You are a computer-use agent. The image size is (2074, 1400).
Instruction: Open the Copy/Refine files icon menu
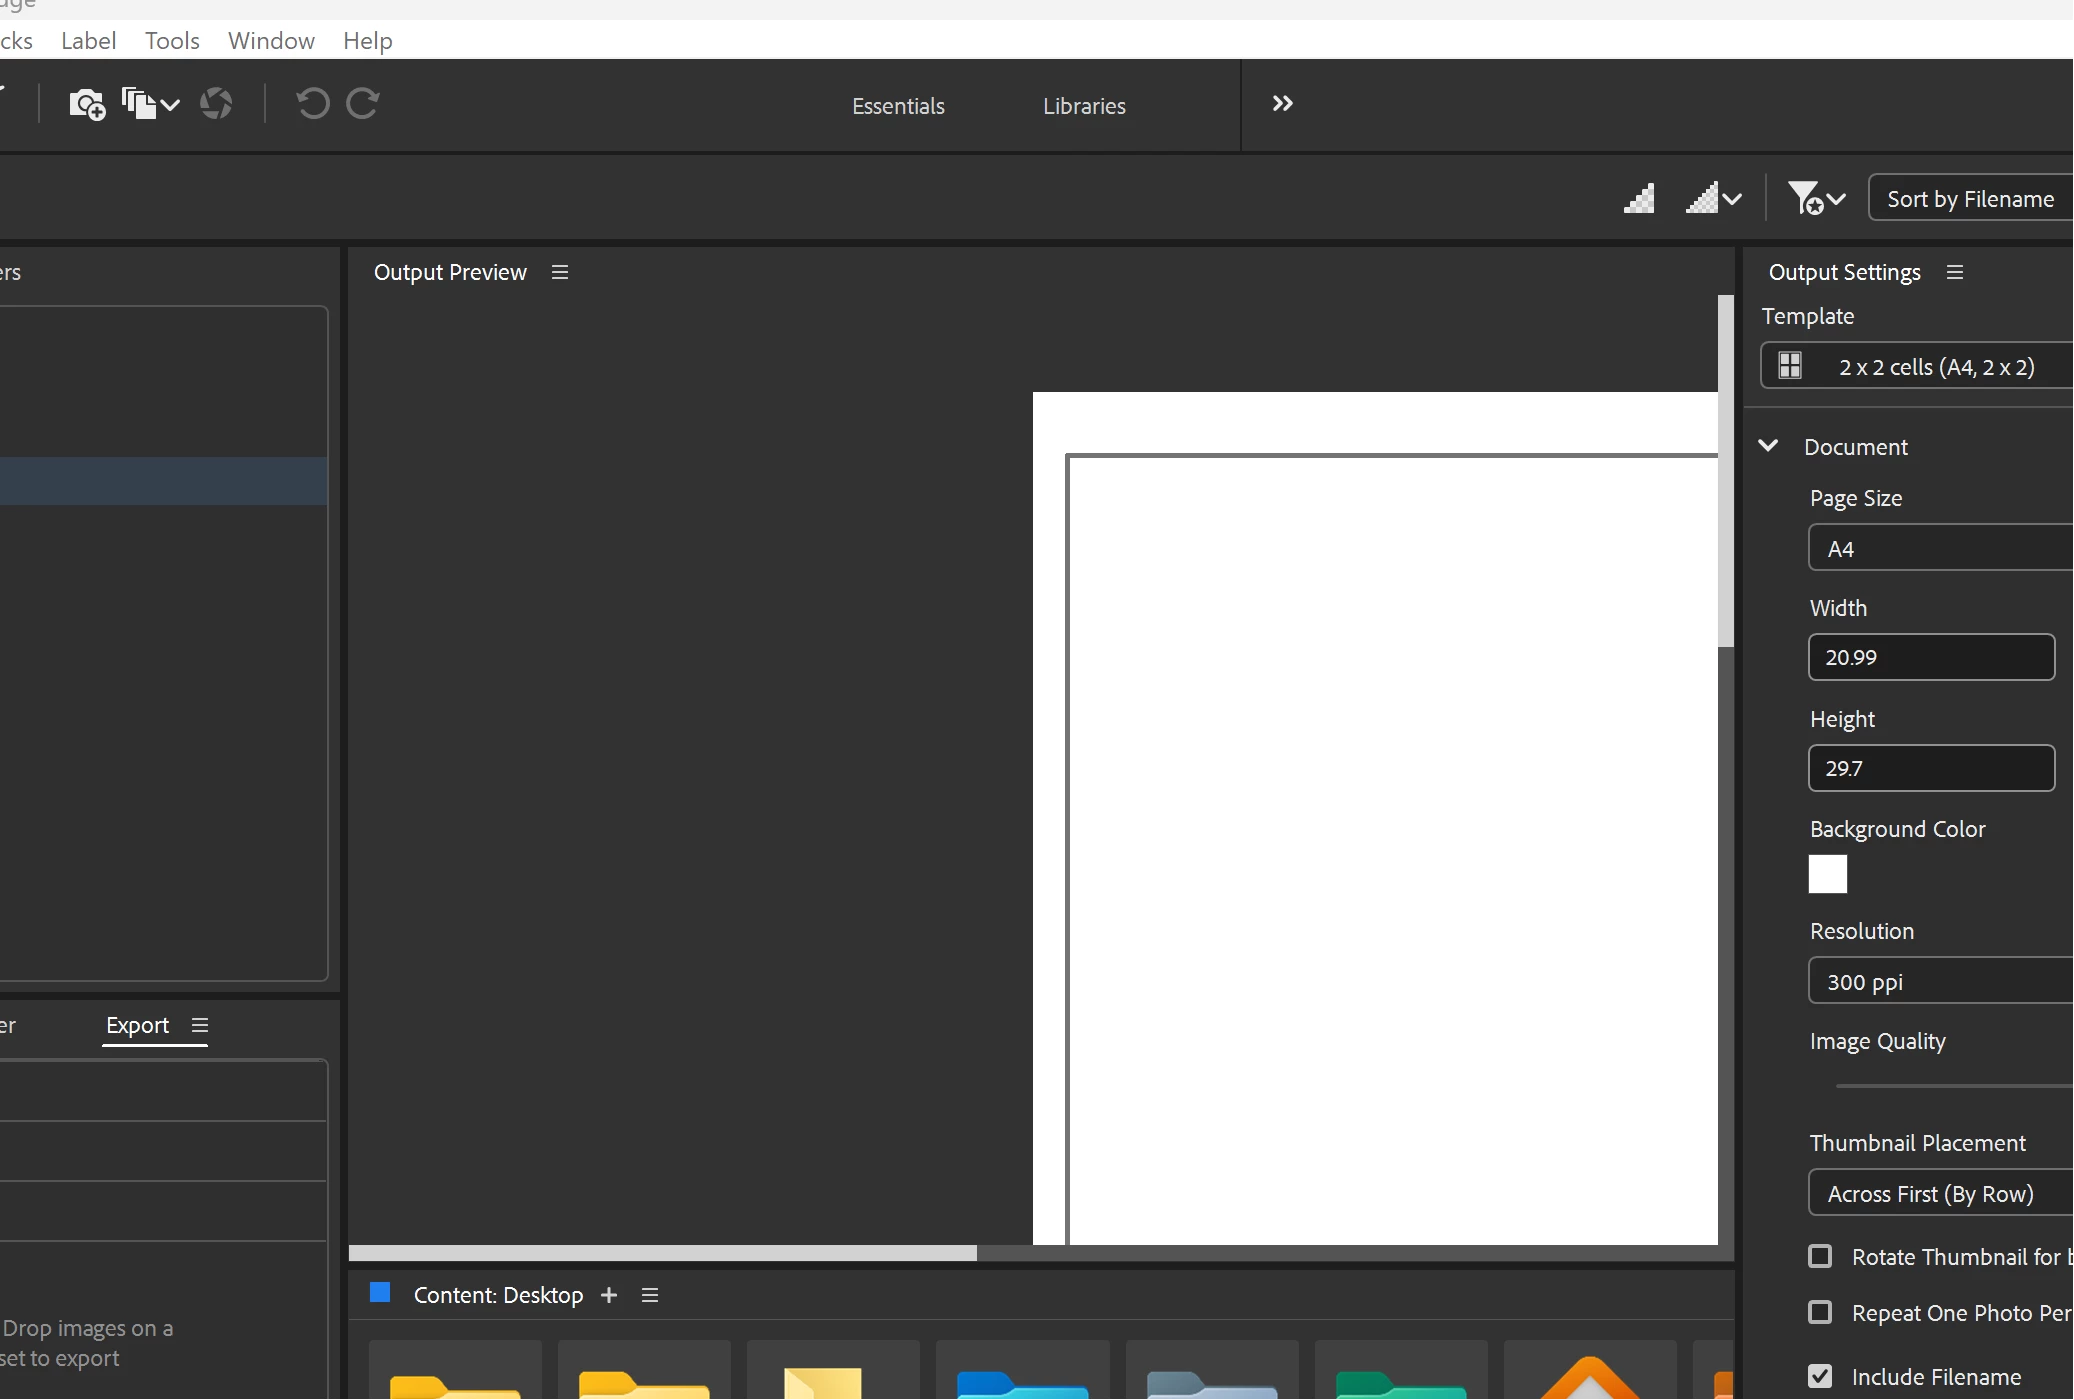[x=150, y=104]
